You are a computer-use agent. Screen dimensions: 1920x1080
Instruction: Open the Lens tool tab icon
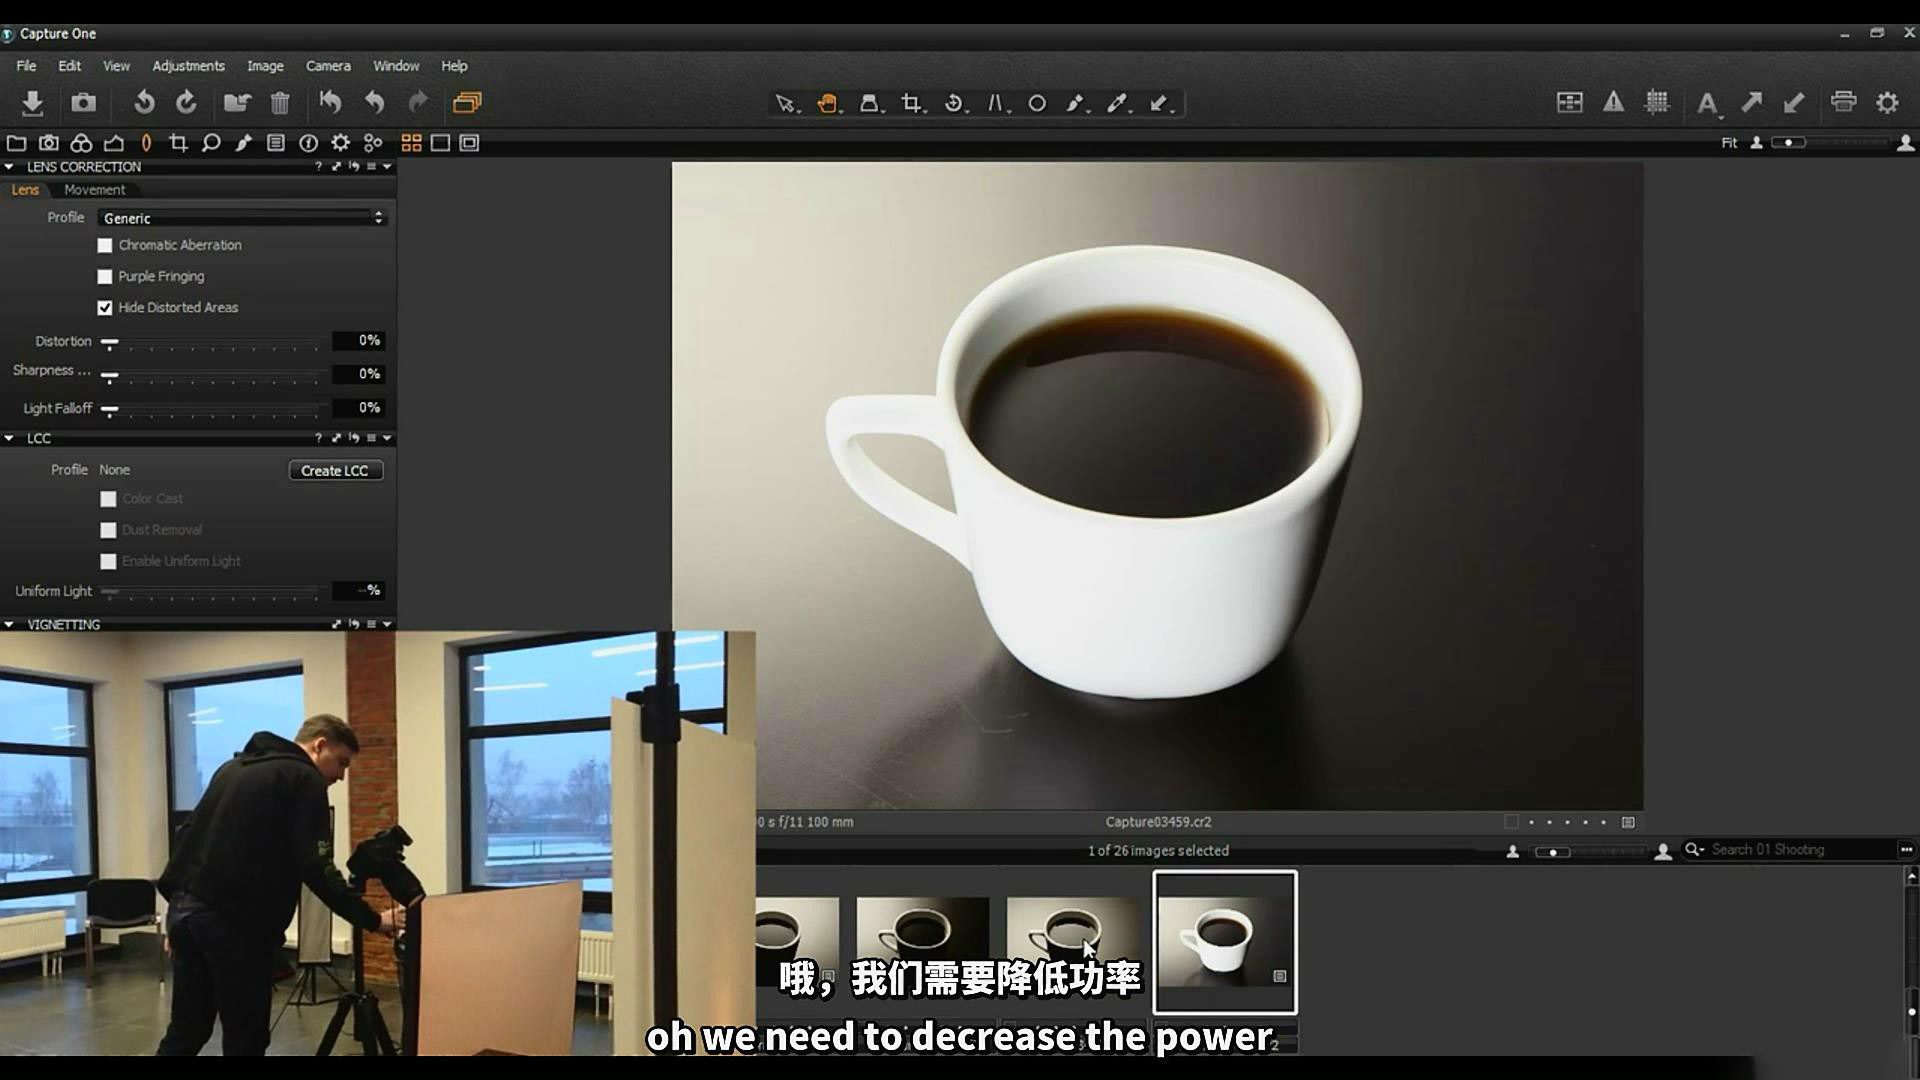coord(146,143)
